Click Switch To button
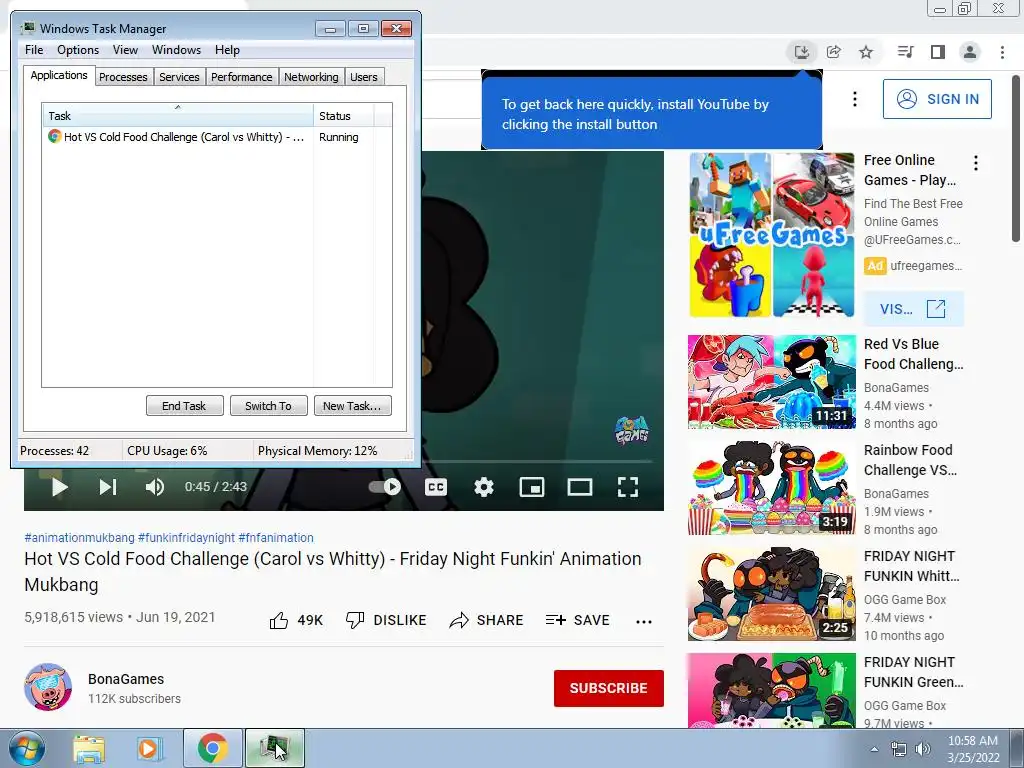 [x=268, y=406]
